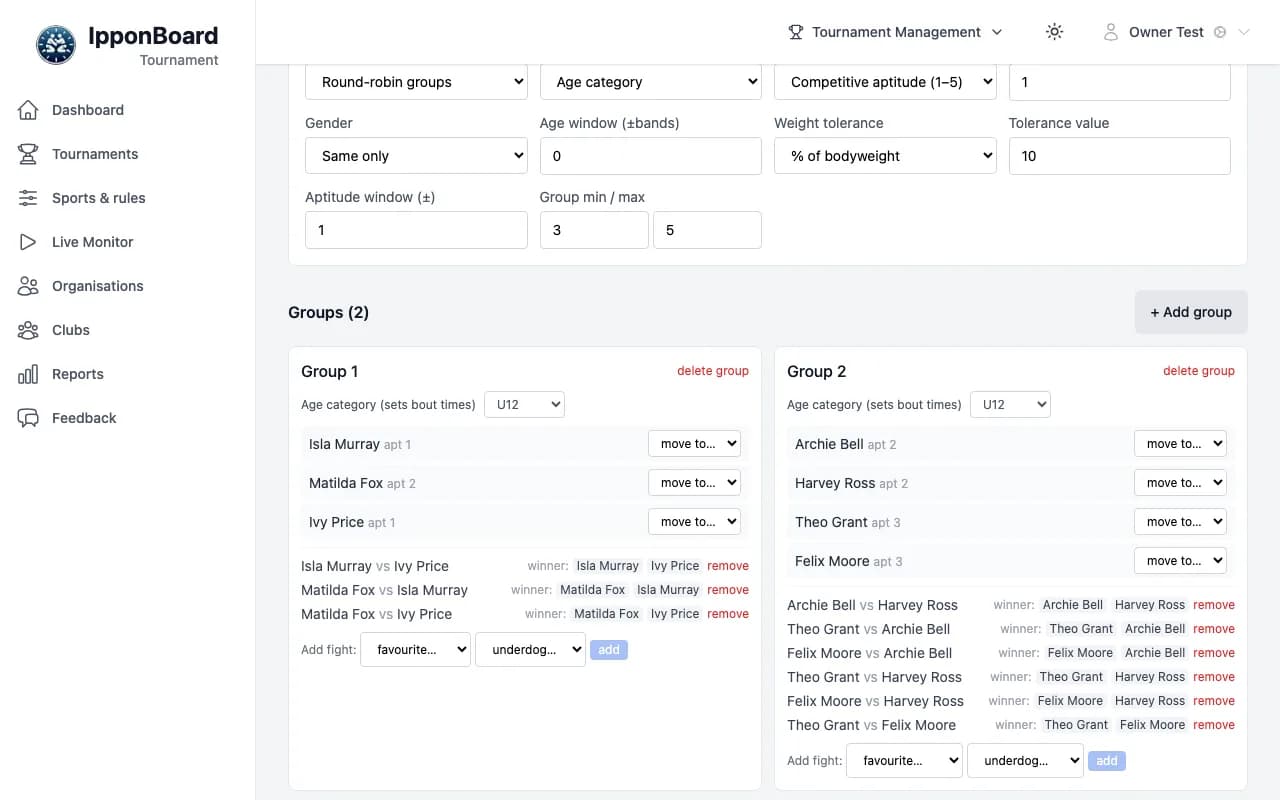Set Felix Moore as winner vs Harvey Ross
This screenshot has height=800, width=1280.
click(1070, 701)
